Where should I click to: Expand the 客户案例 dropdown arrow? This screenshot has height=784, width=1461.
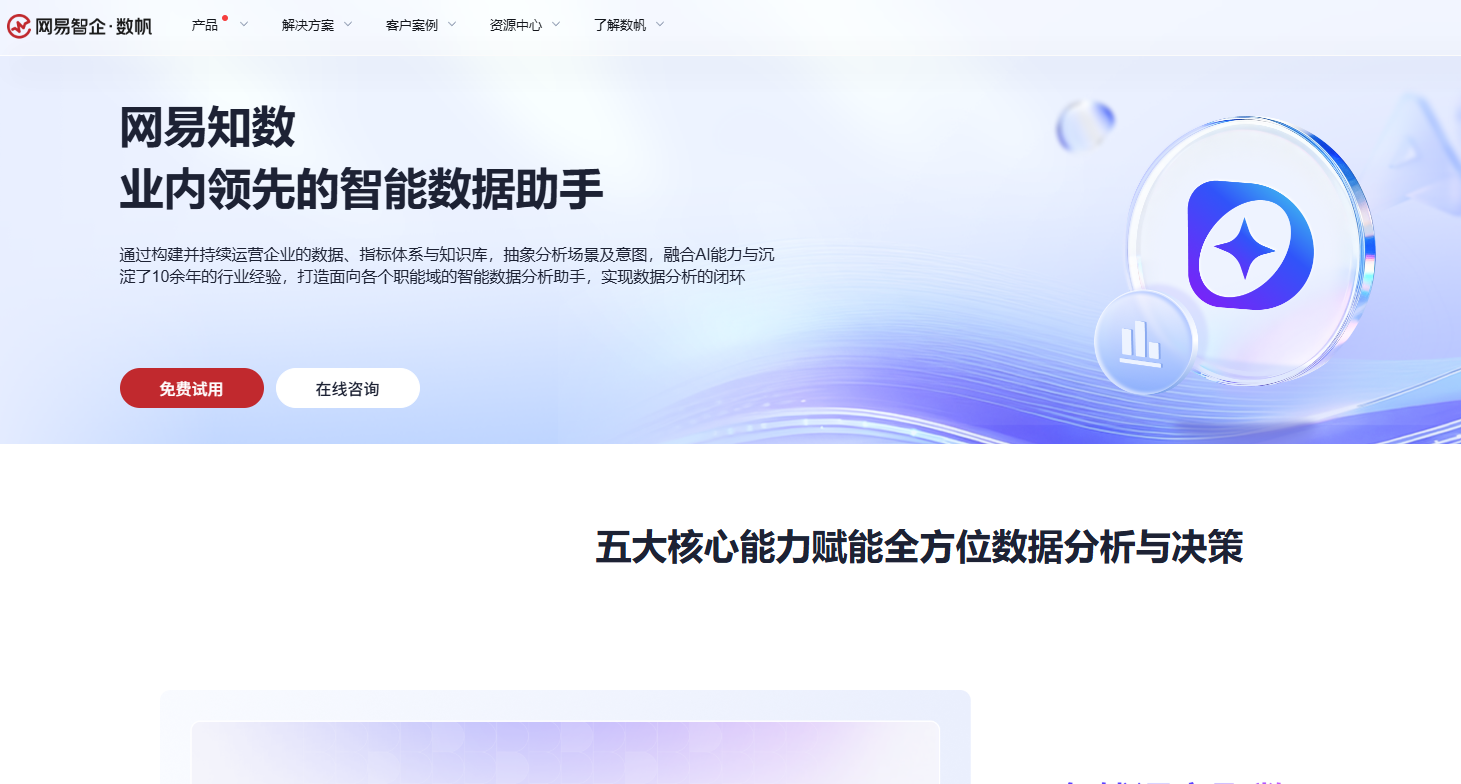(451, 25)
